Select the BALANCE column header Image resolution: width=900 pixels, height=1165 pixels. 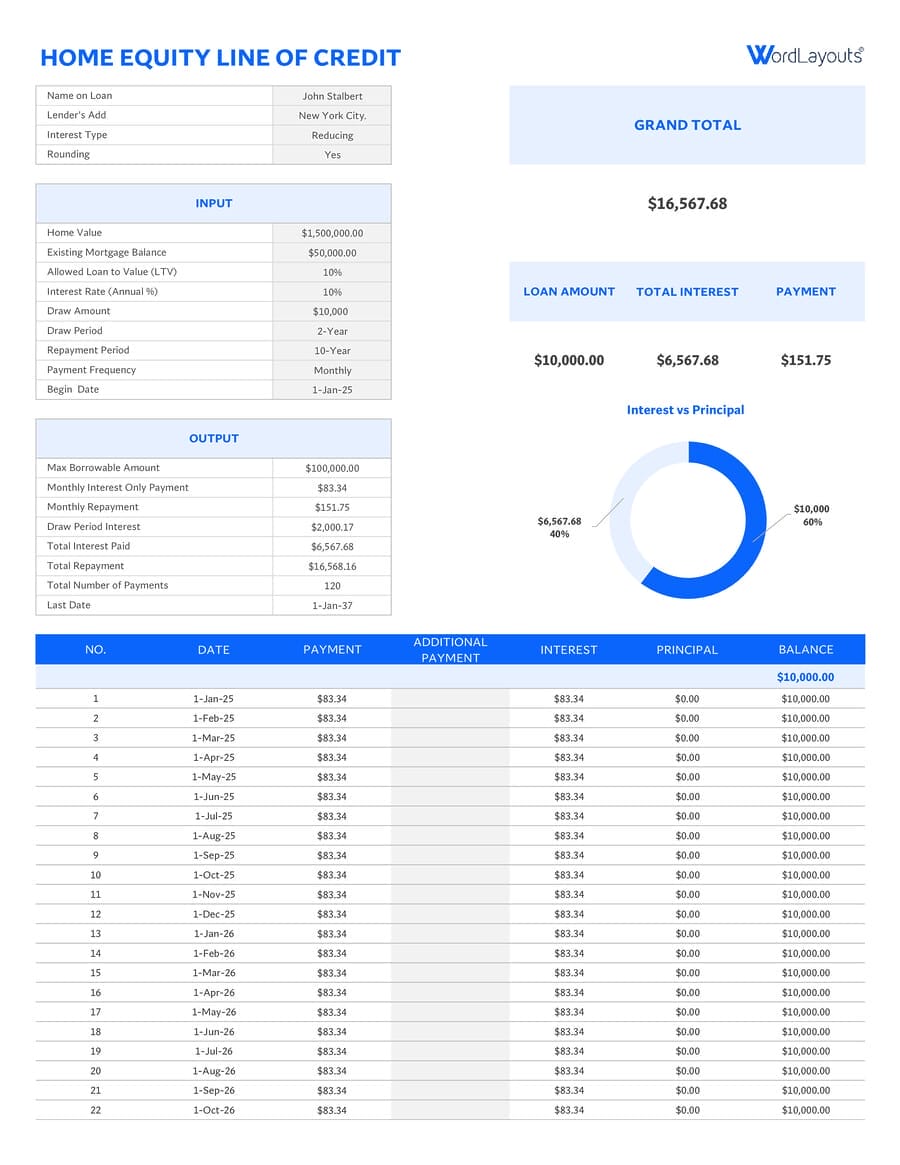805,649
